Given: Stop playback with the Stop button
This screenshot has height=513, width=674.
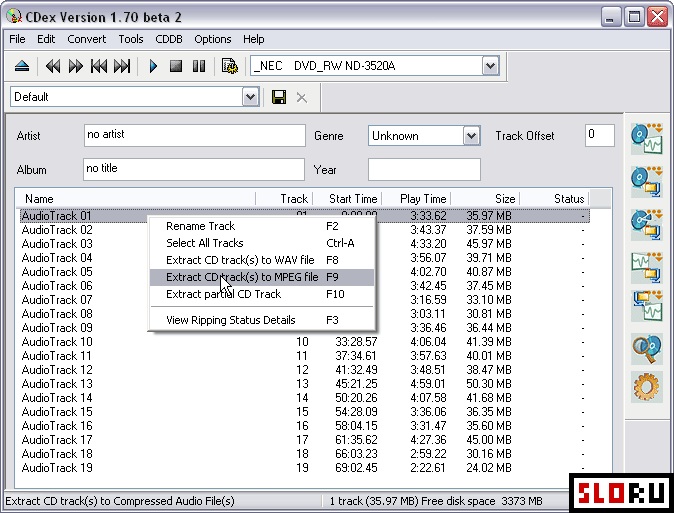Looking at the screenshot, I should click(x=176, y=66).
